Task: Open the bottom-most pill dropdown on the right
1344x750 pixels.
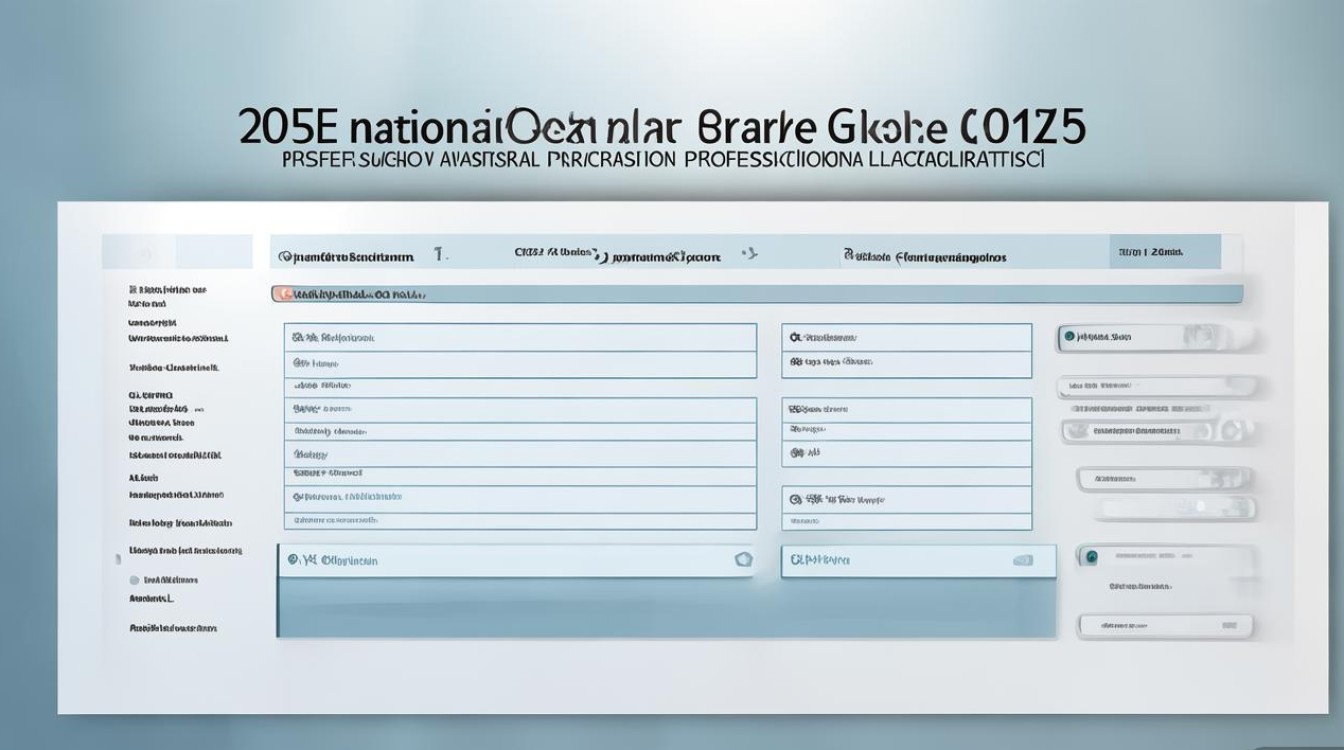Action: tap(1164, 627)
